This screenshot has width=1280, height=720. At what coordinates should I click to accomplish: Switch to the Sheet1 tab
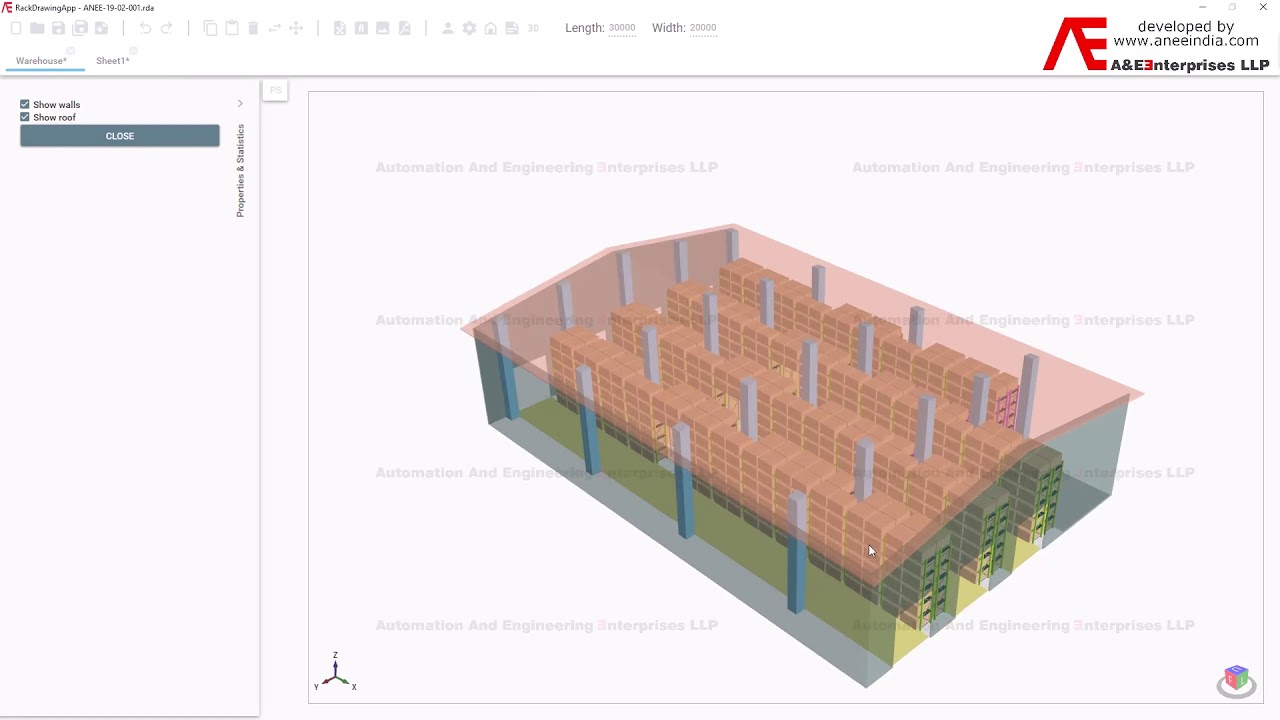click(112, 61)
